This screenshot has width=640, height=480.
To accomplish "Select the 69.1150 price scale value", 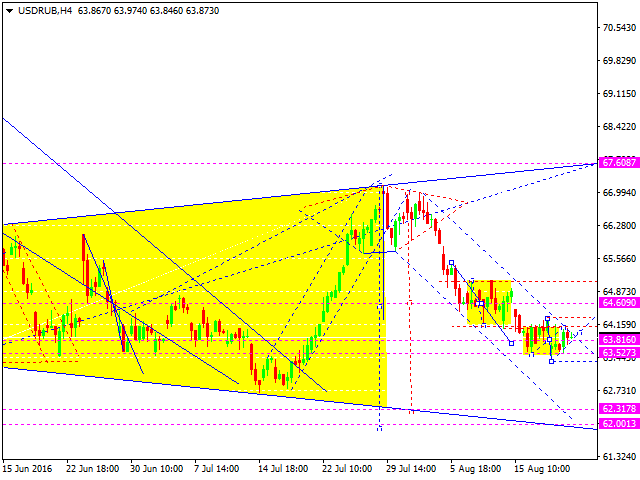I will click(x=620, y=94).
